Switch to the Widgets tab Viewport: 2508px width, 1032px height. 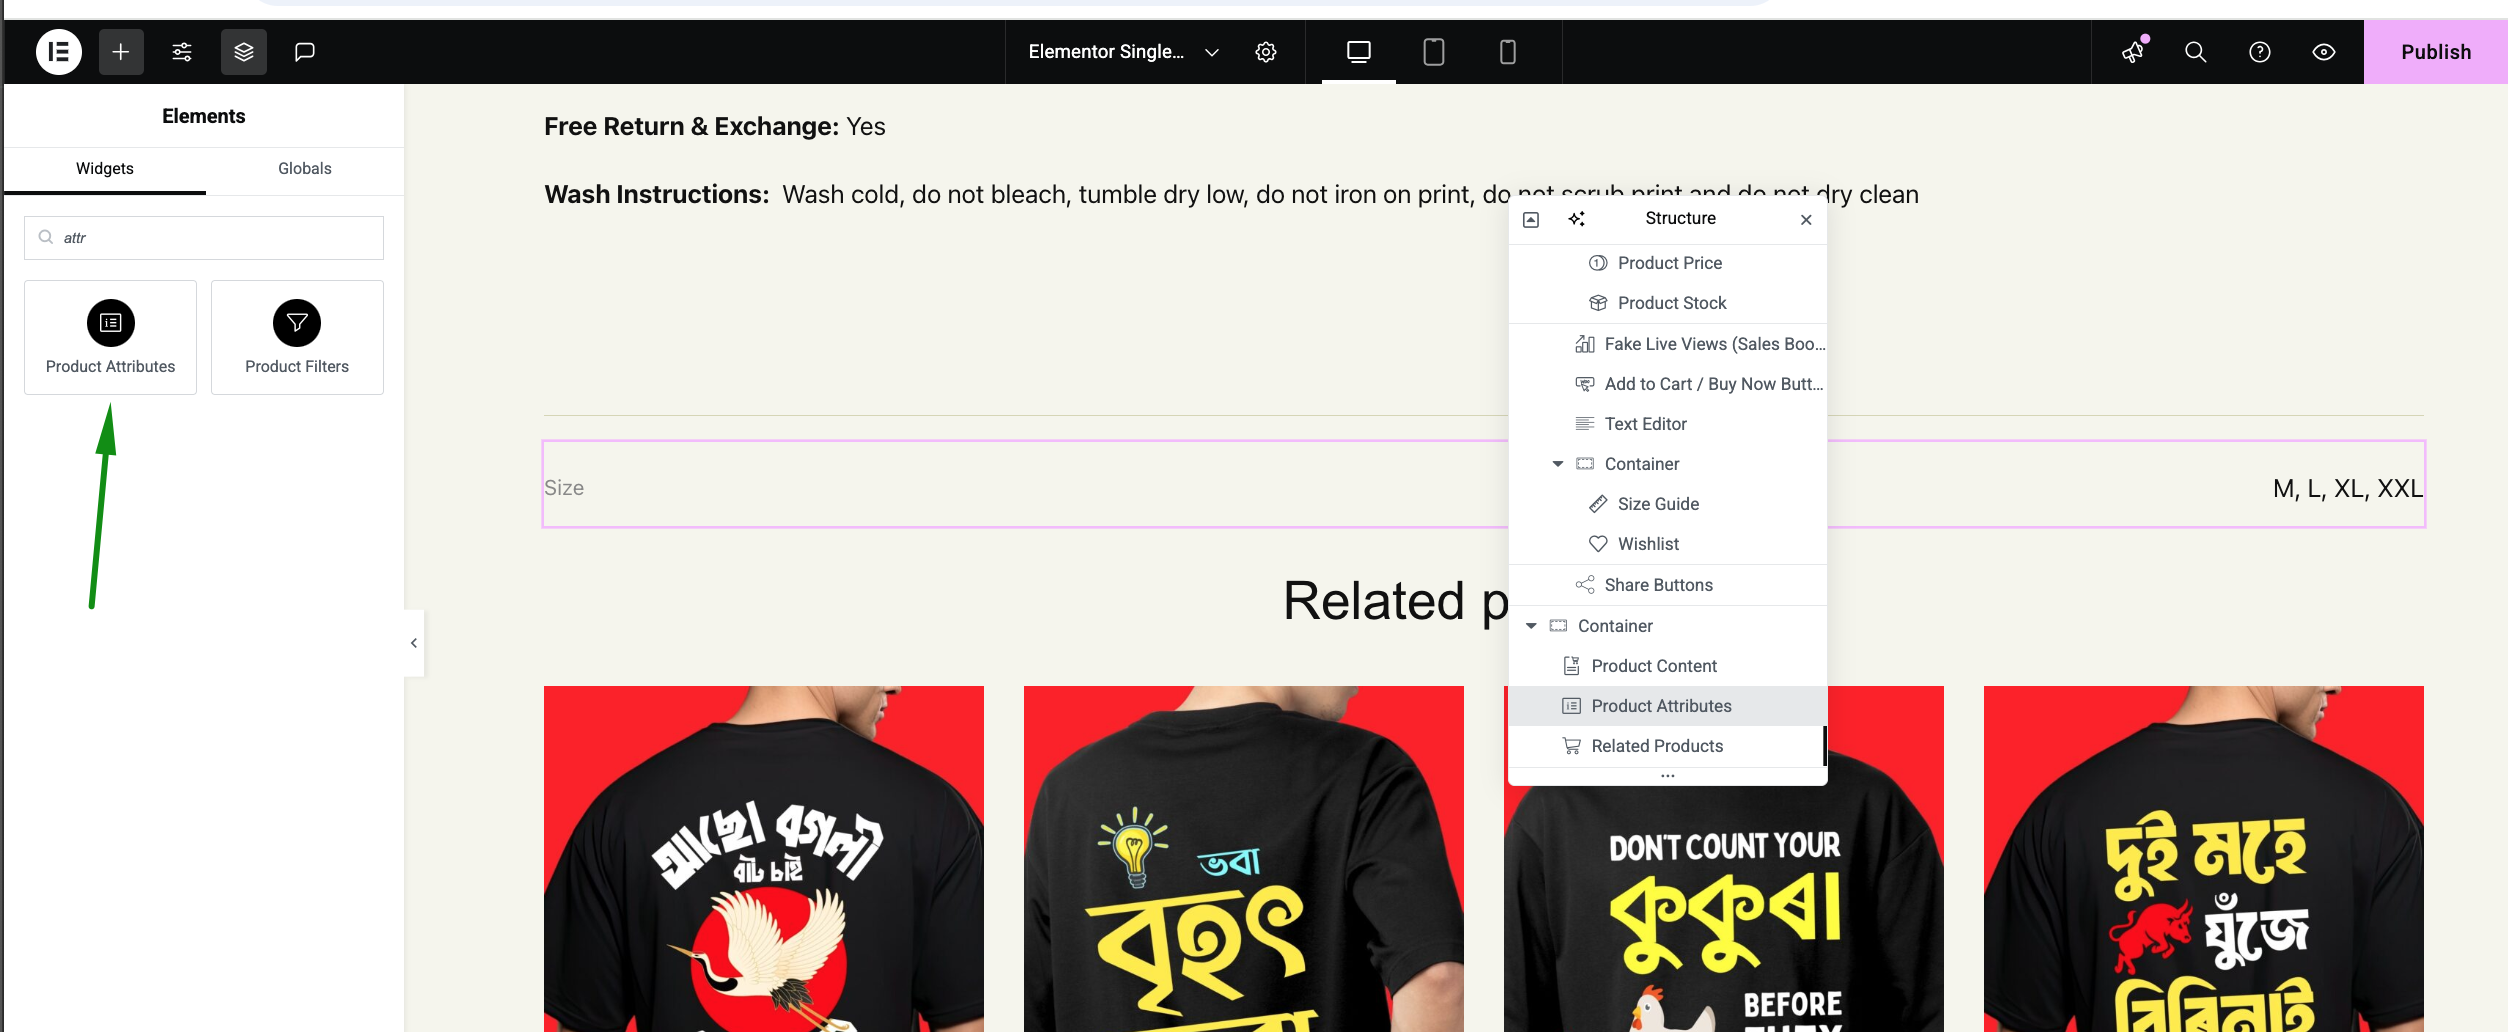coord(105,169)
